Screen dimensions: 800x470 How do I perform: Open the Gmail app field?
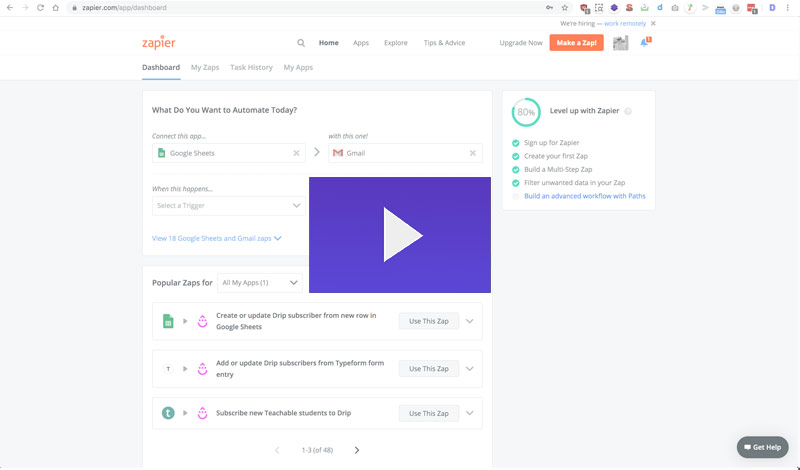pos(405,153)
